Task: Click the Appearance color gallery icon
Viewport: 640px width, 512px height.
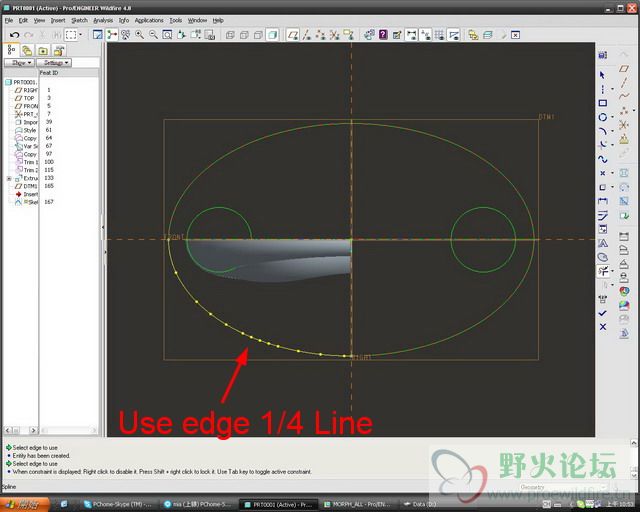Action: tap(624, 292)
